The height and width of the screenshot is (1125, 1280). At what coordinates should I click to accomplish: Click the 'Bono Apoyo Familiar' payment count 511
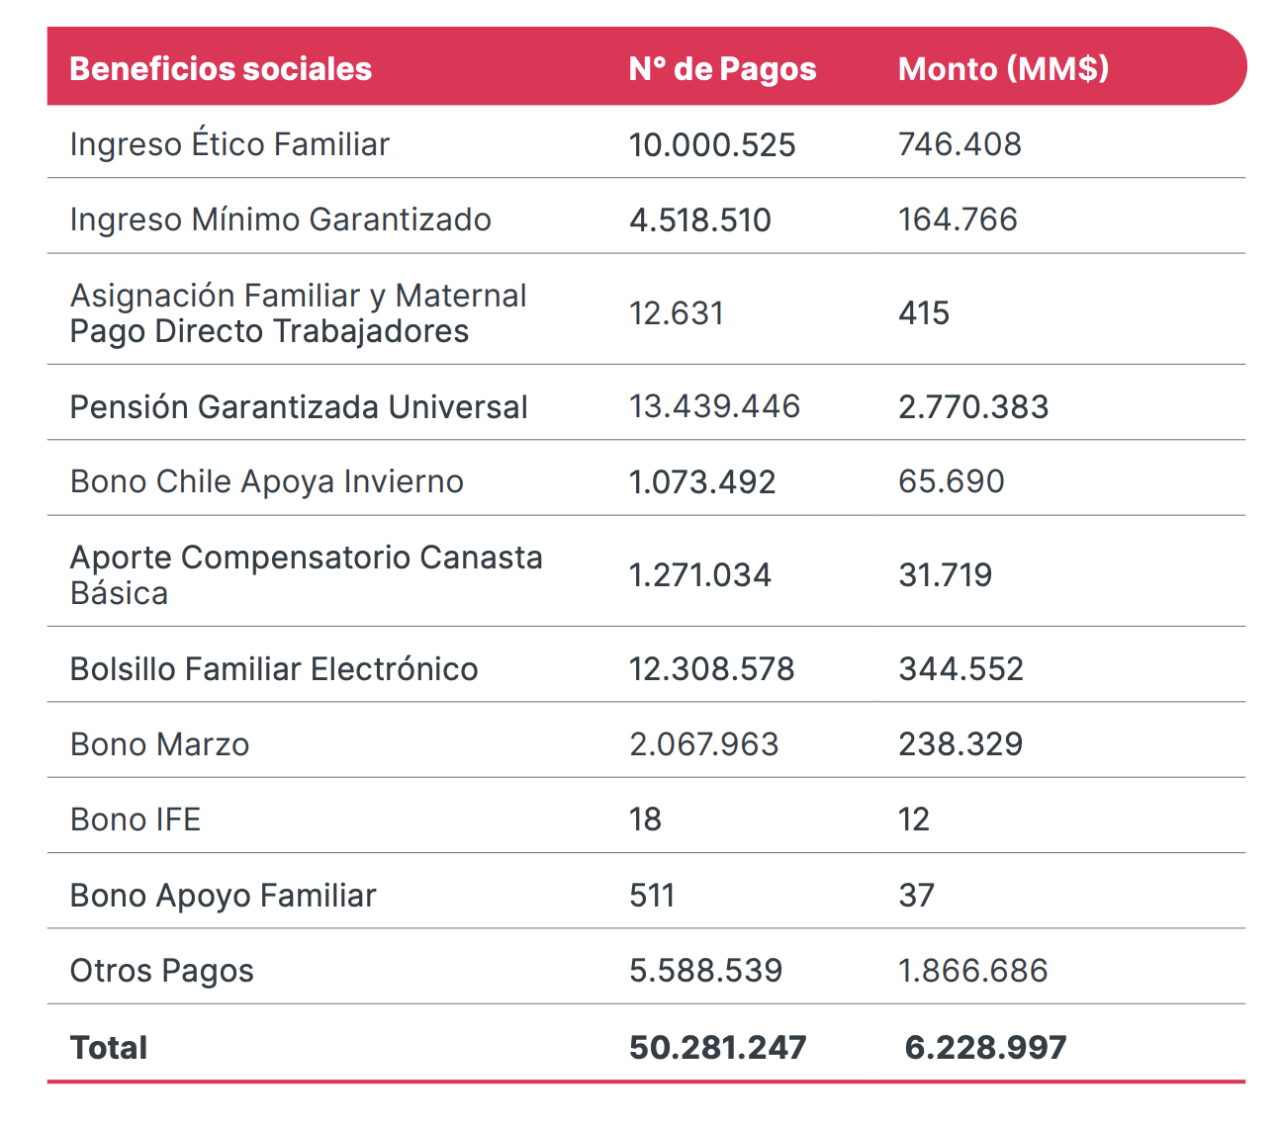[652, 895]
